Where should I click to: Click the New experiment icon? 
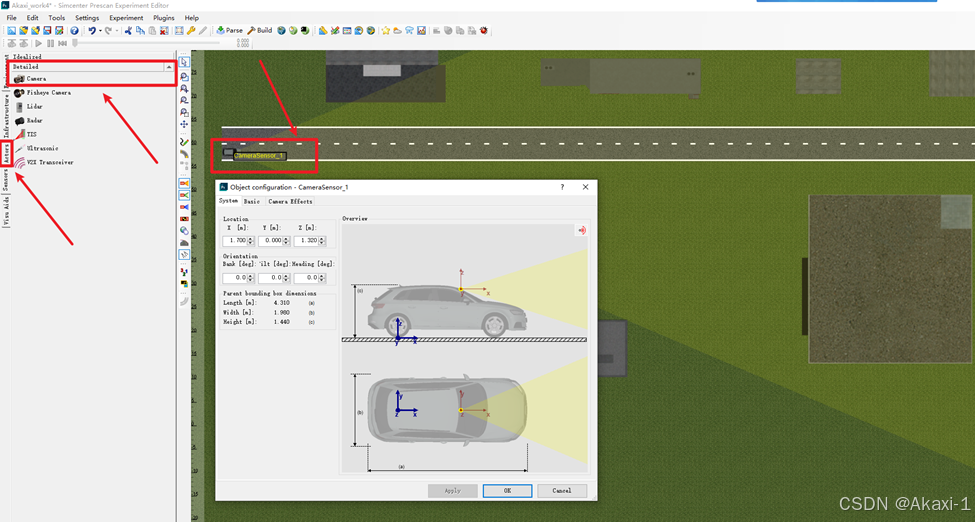tap(11, 30)
